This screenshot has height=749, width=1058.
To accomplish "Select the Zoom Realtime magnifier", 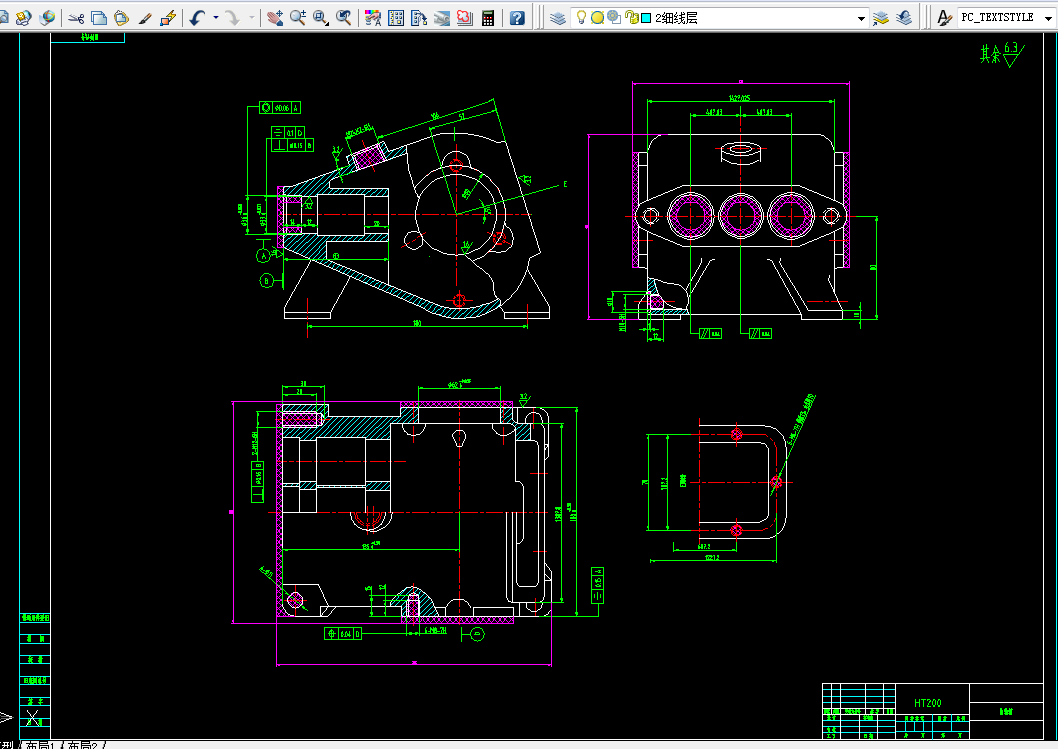I will coord(298,18).
